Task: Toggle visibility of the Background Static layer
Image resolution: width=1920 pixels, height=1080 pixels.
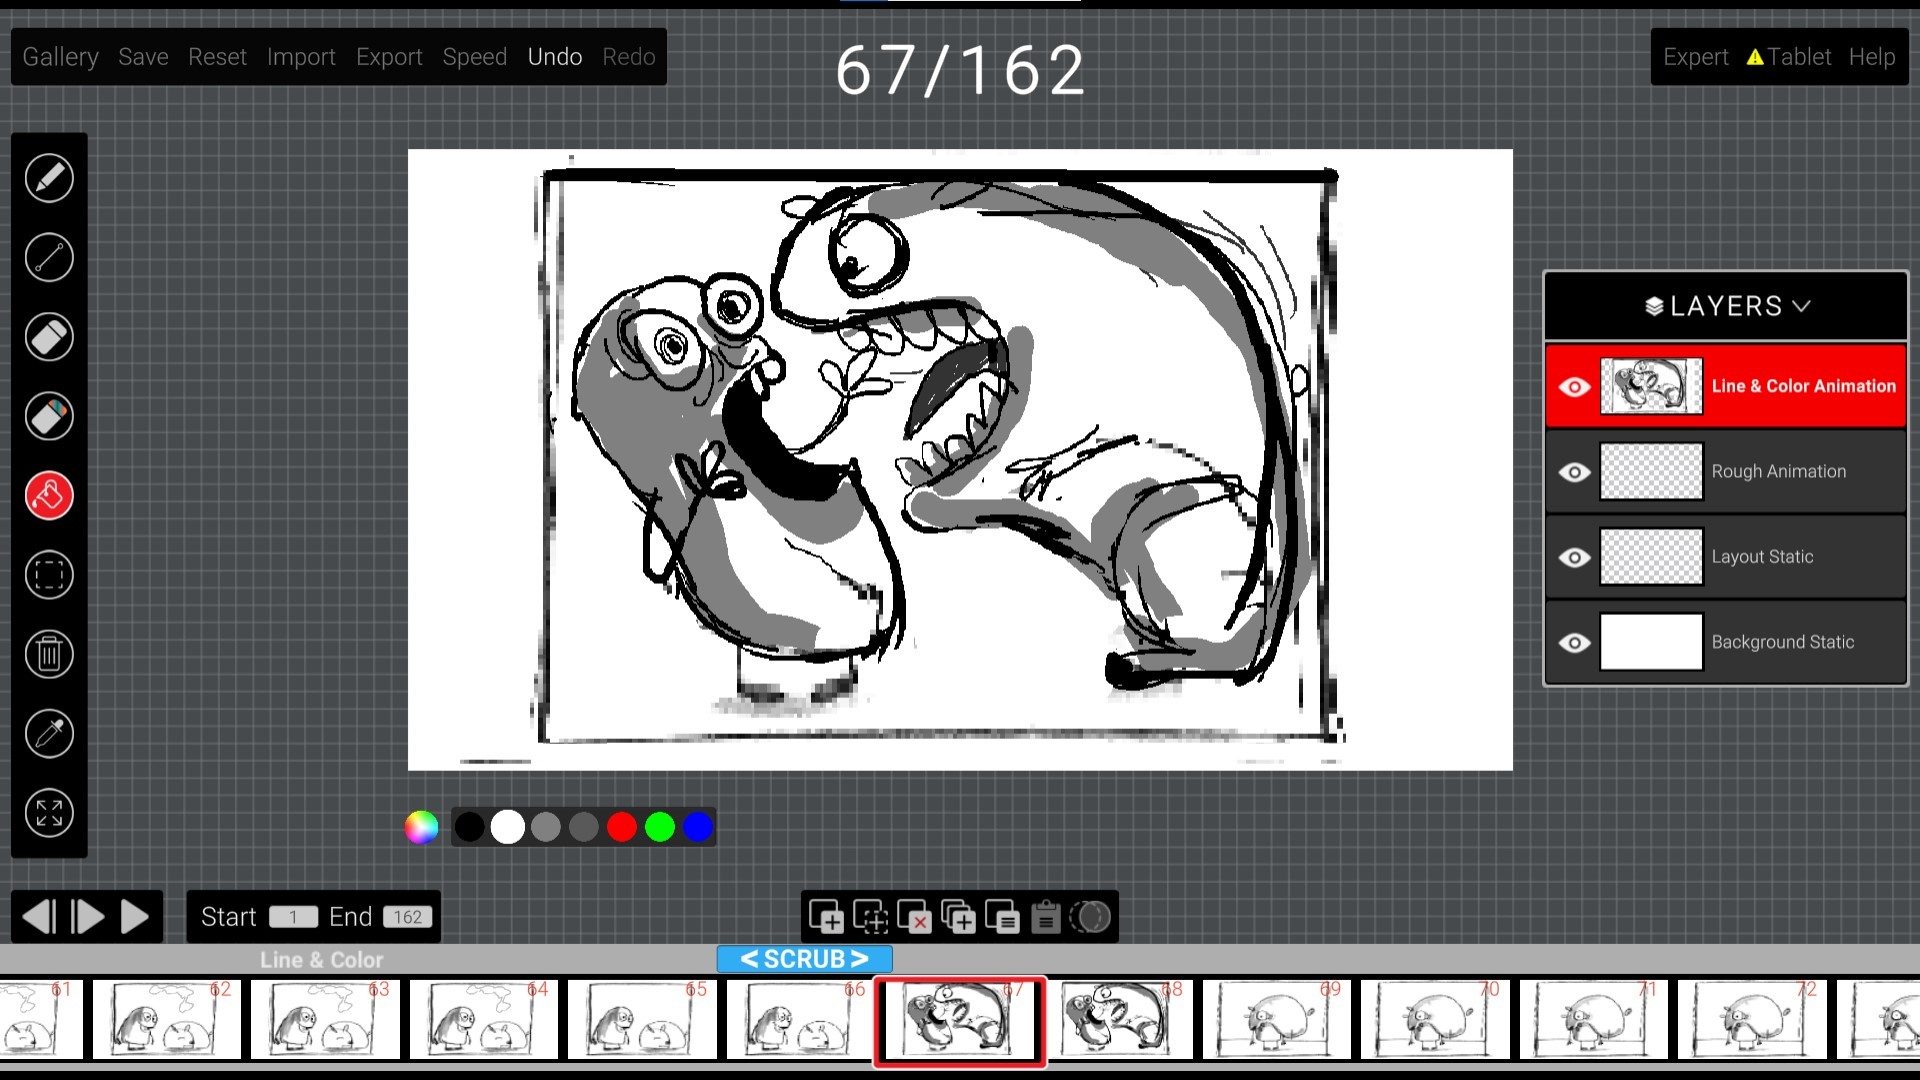Action: (1575, 642)
